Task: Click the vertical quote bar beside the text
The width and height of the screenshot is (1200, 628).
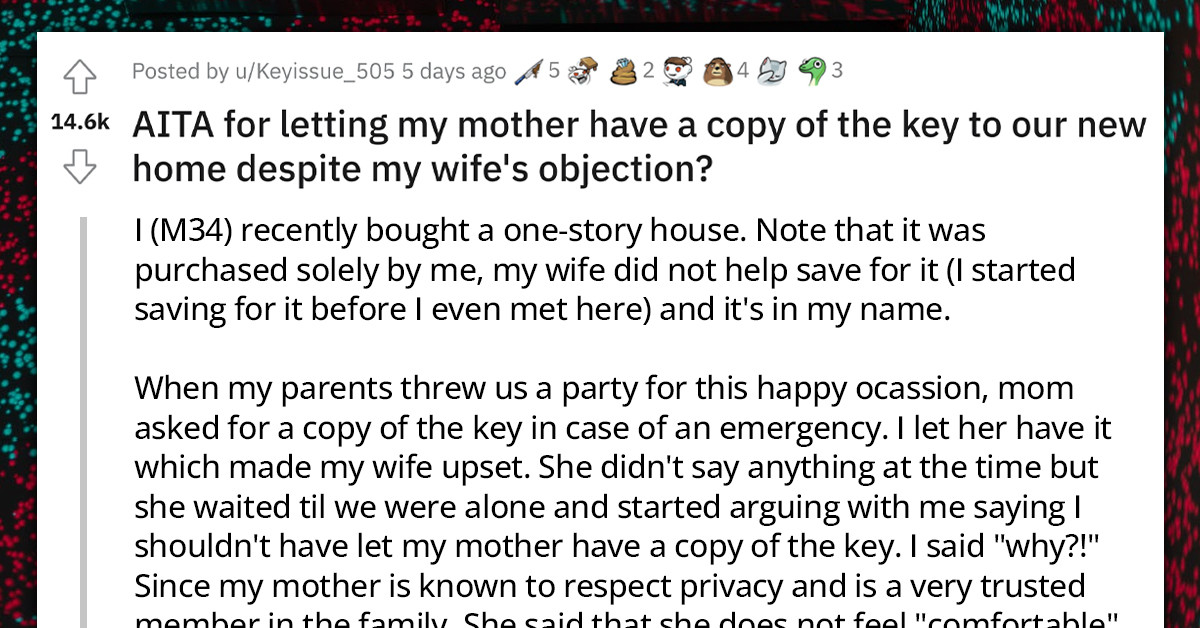Action: (87, 400)
